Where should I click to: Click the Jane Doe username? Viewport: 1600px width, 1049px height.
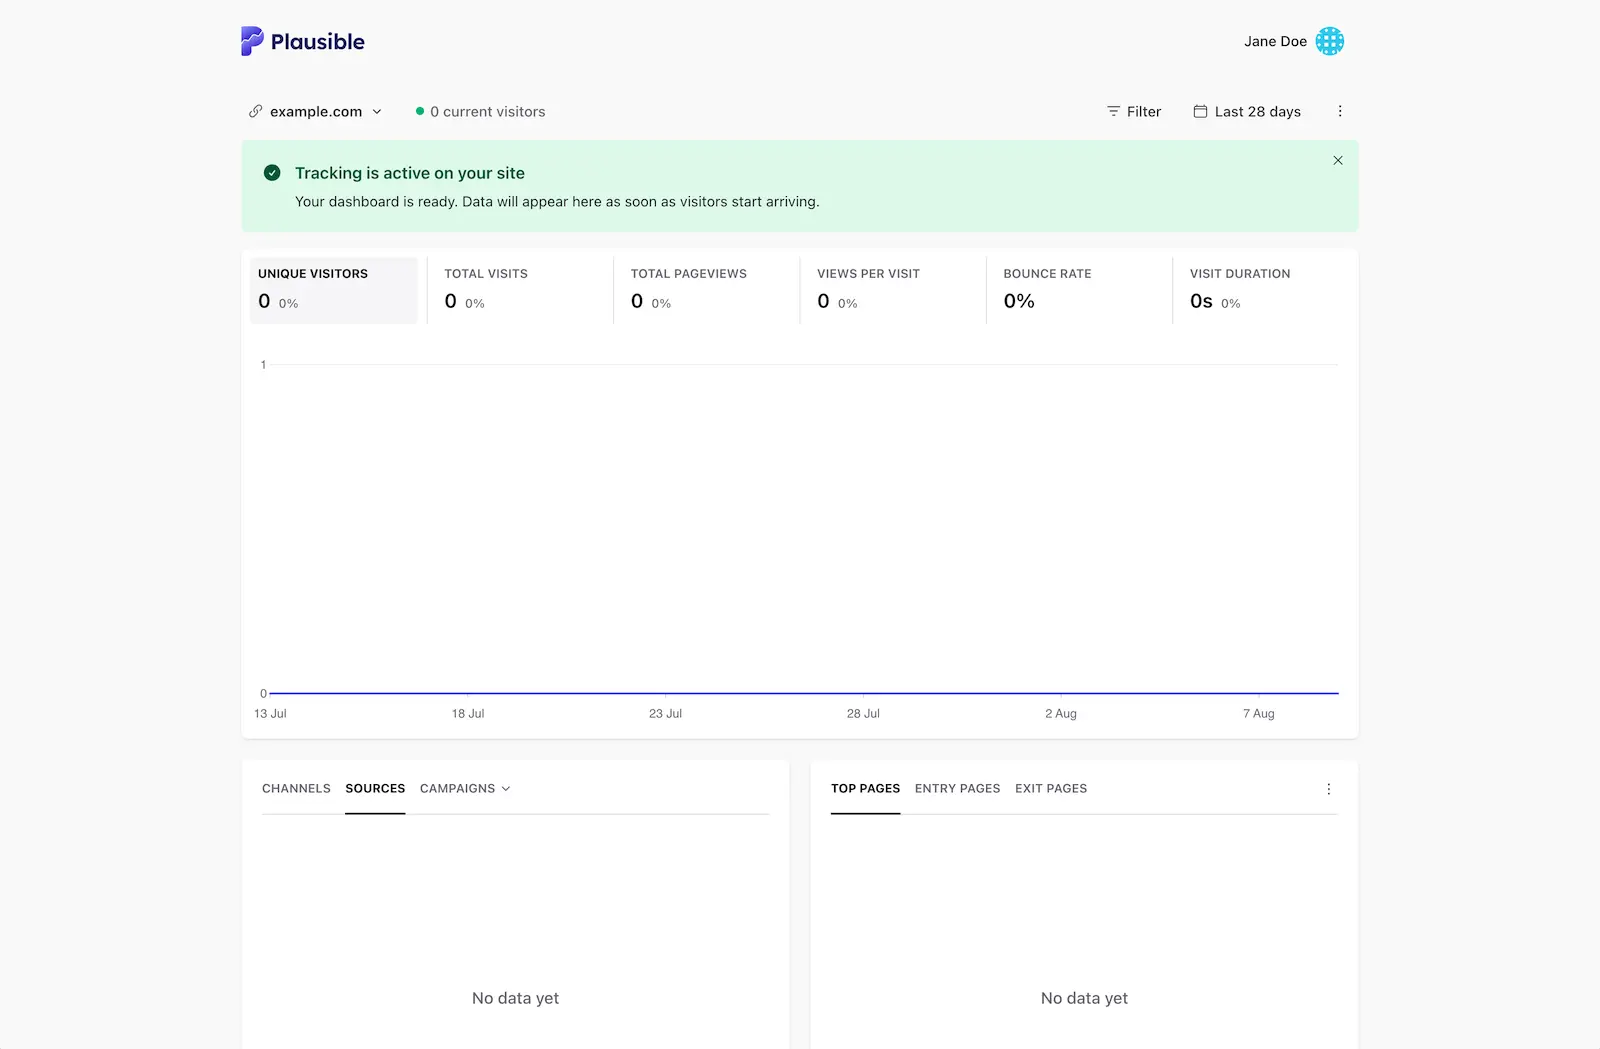point(1275,41)
